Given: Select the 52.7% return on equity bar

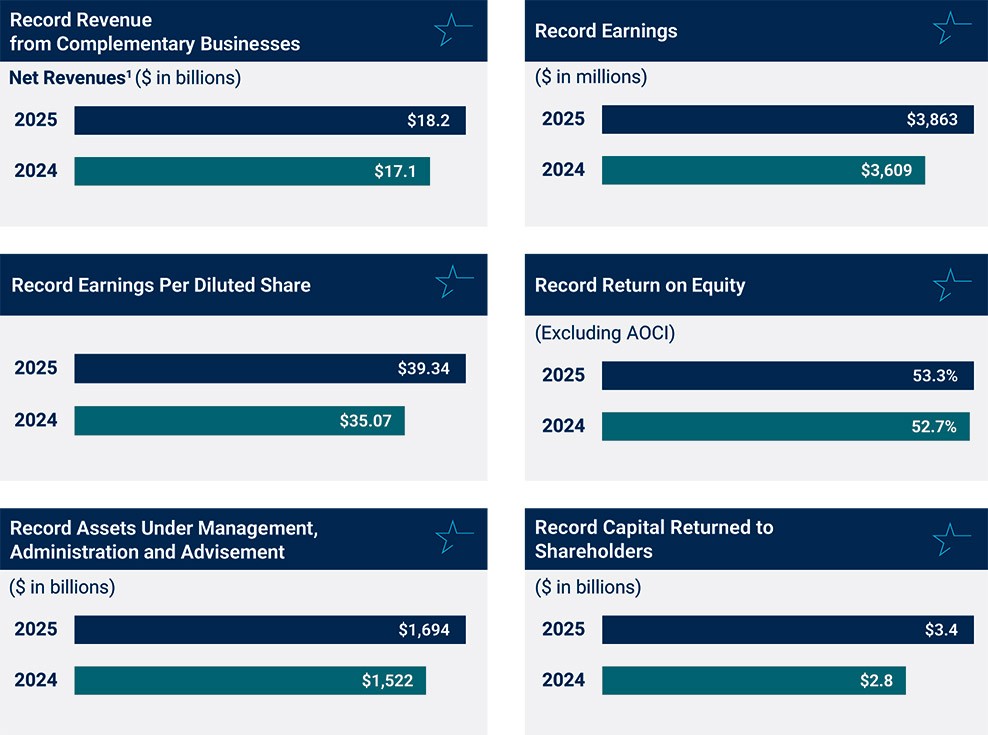Looking at the screenshot, I should tap(785, 426).
